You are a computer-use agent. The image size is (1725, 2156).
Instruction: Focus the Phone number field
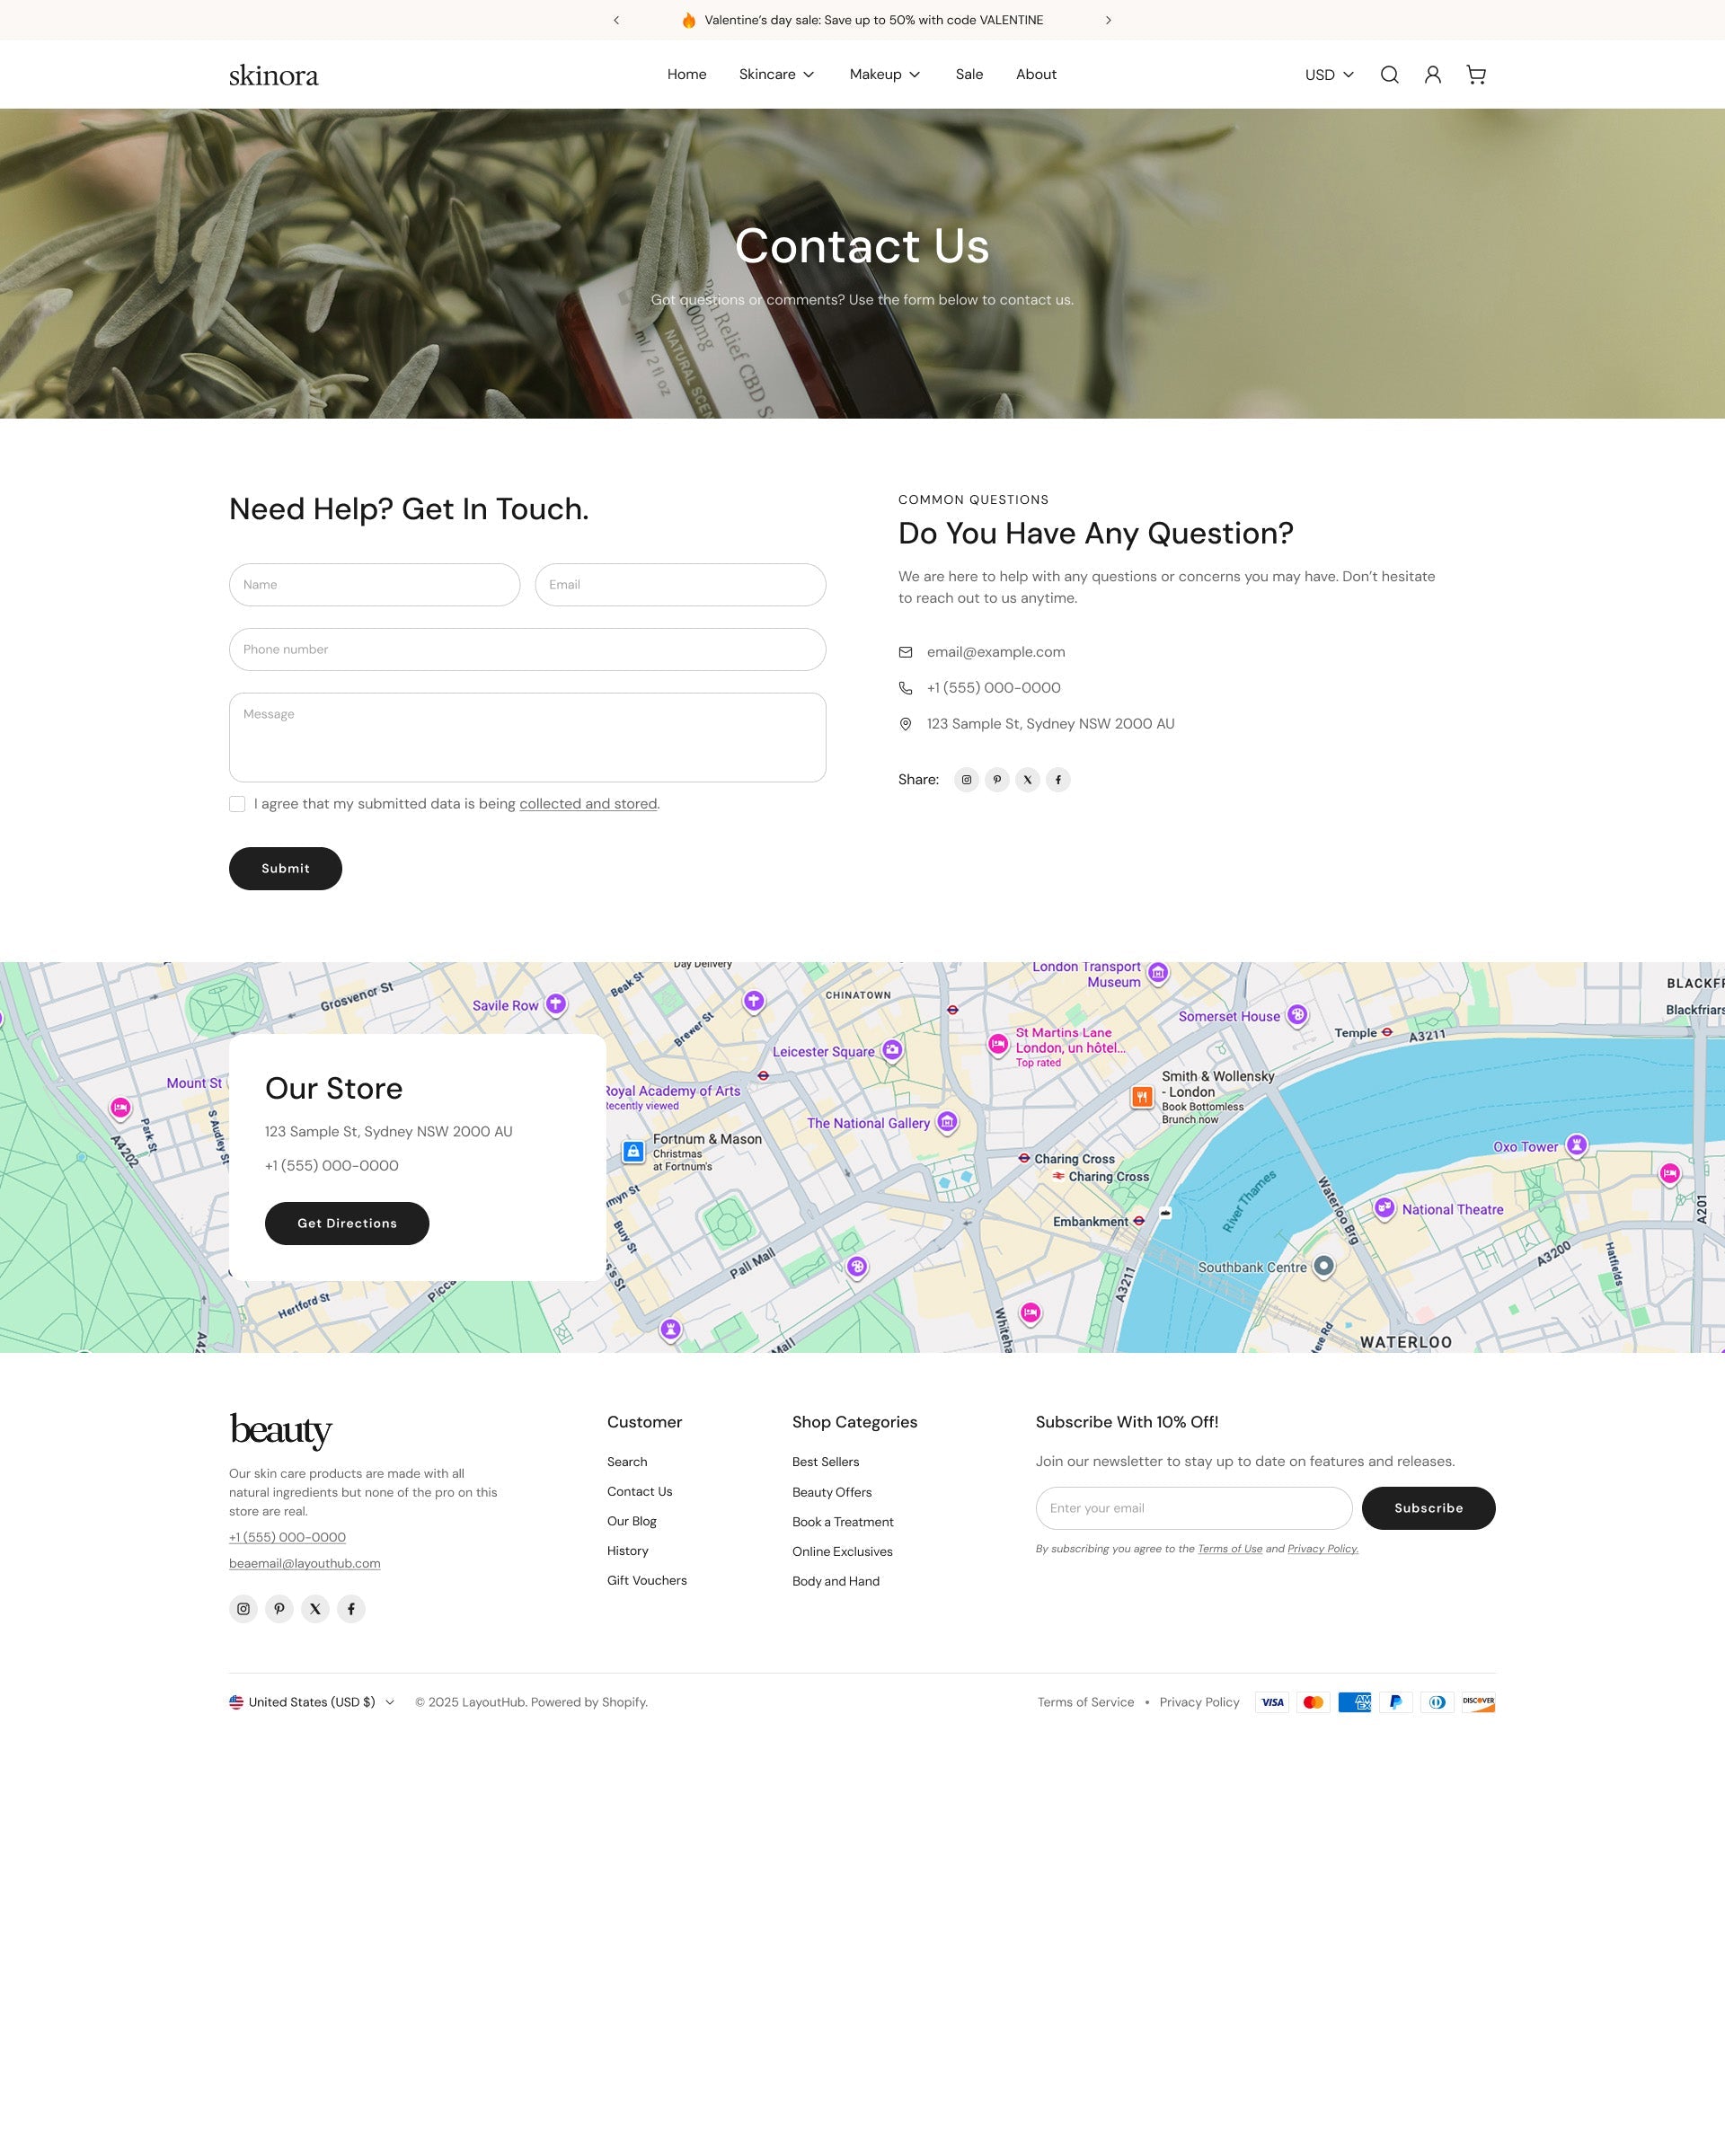[528, 650]
